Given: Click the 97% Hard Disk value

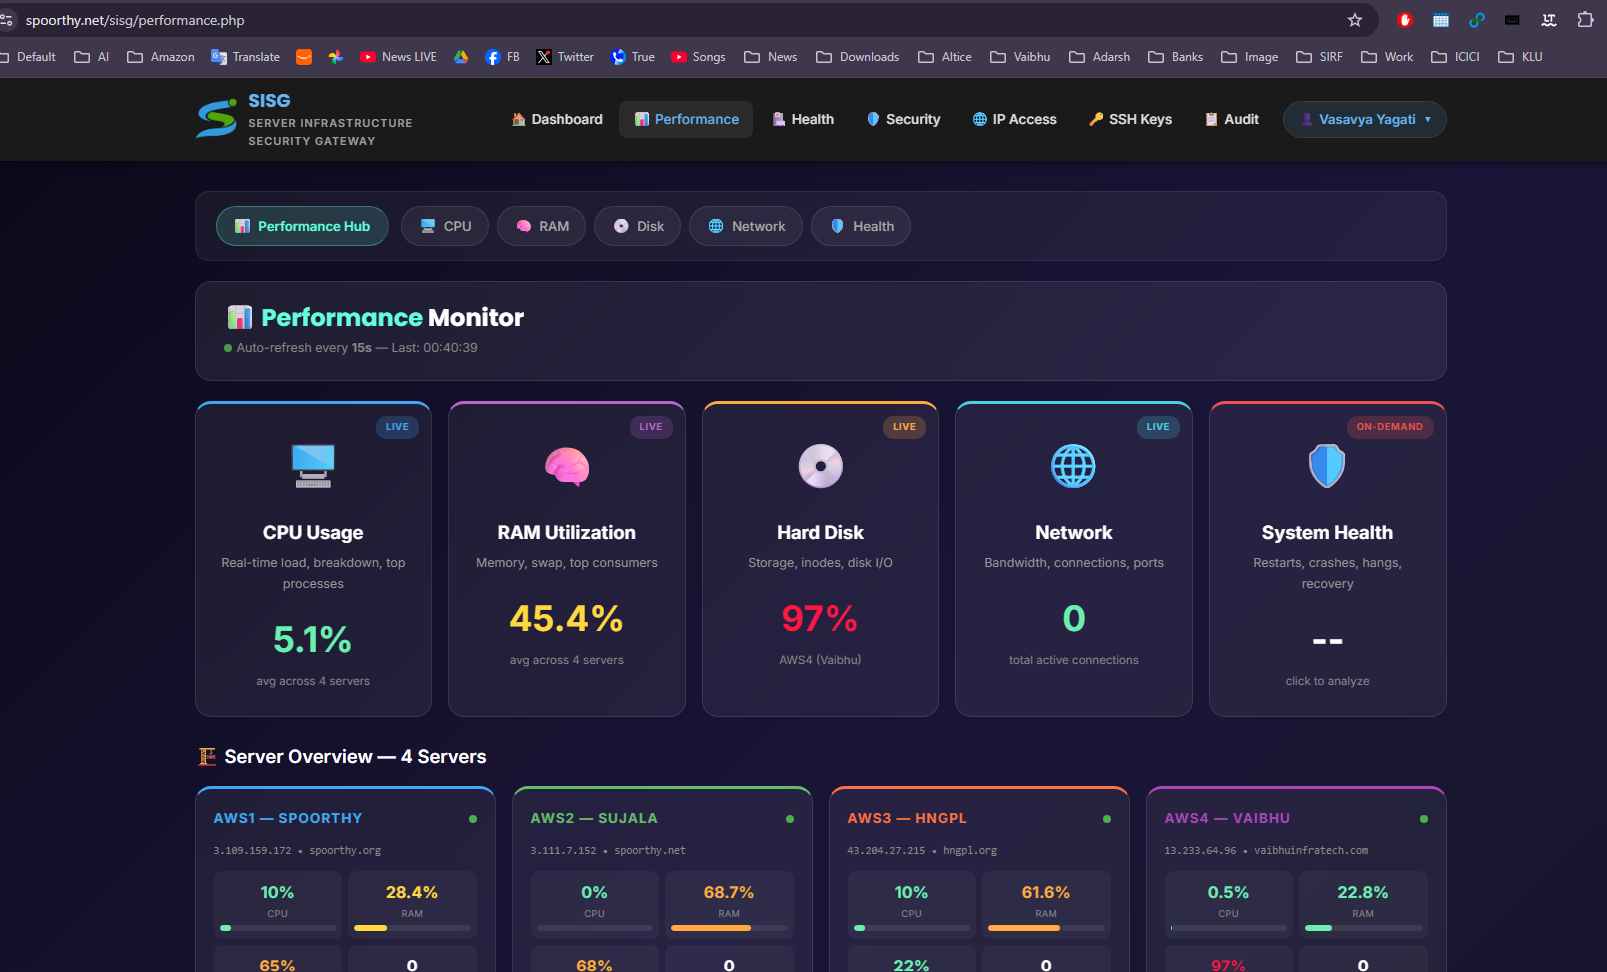Looking at the screenshot, I should [820, 618].
